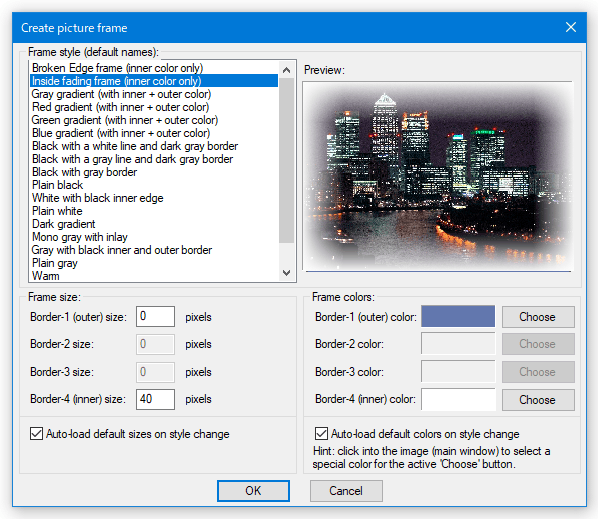This screenshot has width=598, height=519.
Task: Toggle Auto-load default sizes on style change
Action: pyautogui.click(x=37, y=434)
